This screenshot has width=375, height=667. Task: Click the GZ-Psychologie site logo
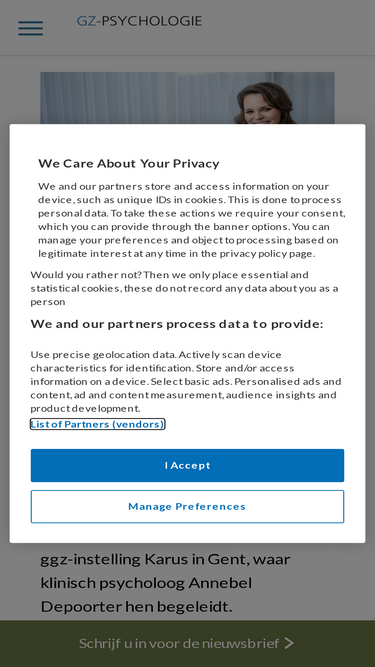tap(139, 21)
